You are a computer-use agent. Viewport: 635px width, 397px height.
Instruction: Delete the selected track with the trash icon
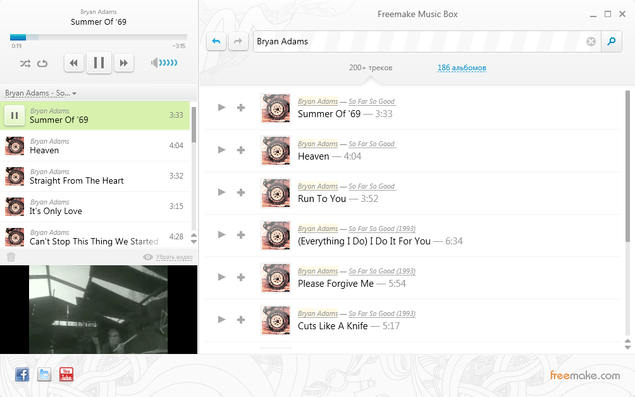(11, 257)
